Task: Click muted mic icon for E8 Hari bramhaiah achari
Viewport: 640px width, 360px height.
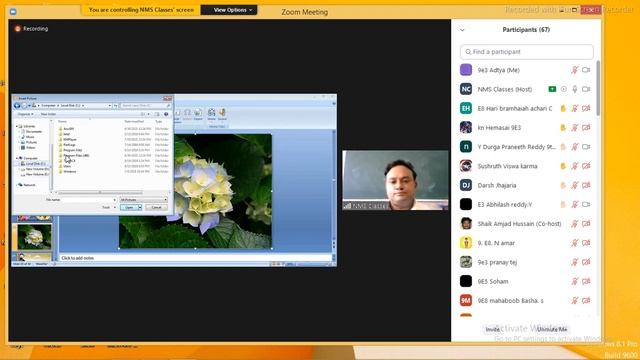Action: 575,109
